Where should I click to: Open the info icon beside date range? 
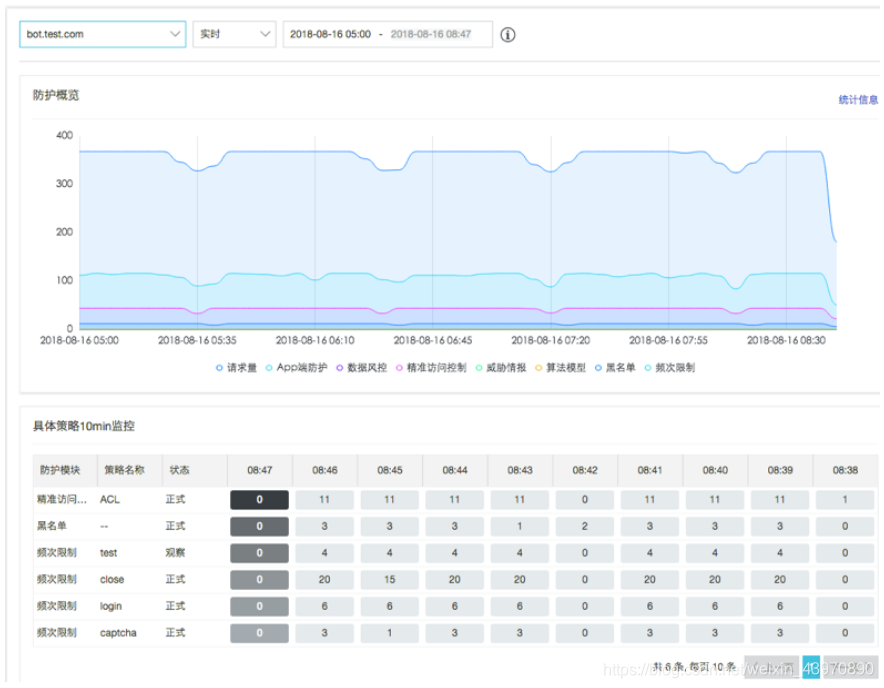[x=508, y=35]
